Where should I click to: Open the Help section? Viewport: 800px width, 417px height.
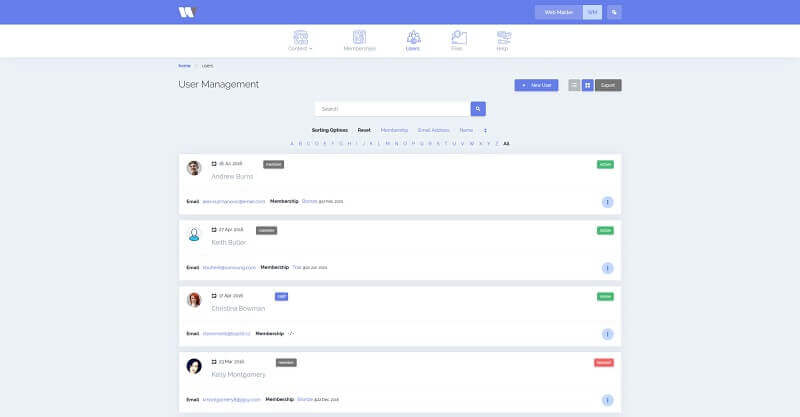click(503, 41)
